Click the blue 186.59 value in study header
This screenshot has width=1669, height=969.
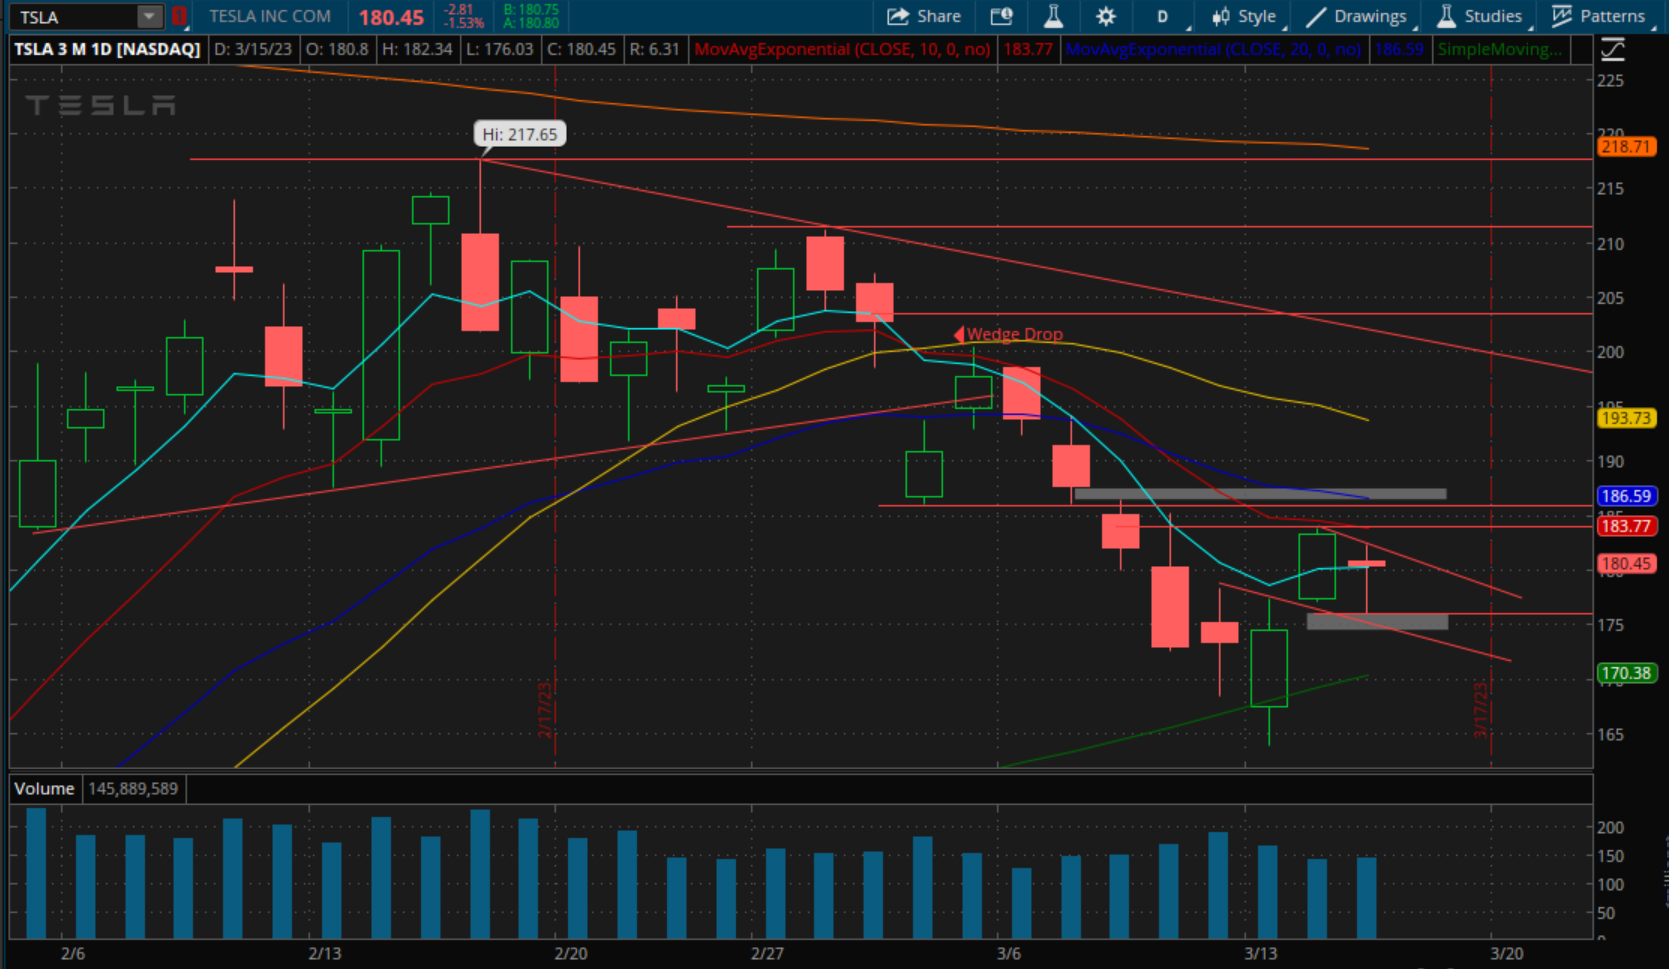click(x=1398, y=49)
